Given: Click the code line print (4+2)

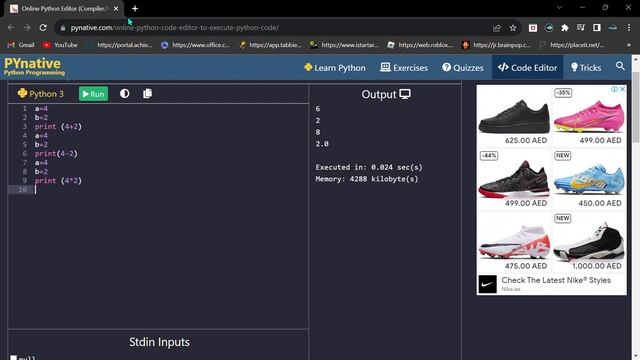Looking at the screenshot, I should click(x=58, y=127).
